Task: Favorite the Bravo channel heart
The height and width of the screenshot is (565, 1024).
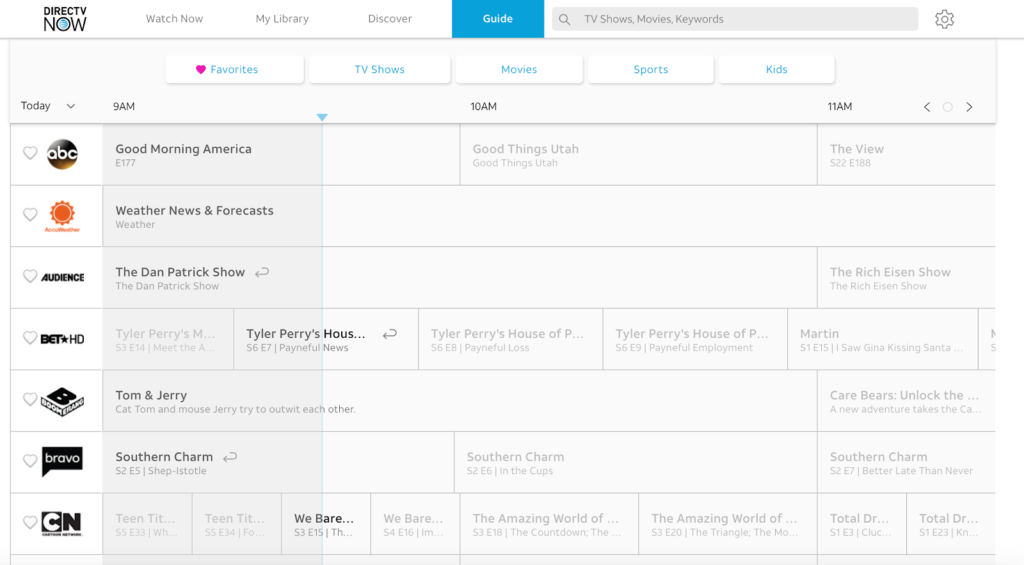Action: pos(30,460)
